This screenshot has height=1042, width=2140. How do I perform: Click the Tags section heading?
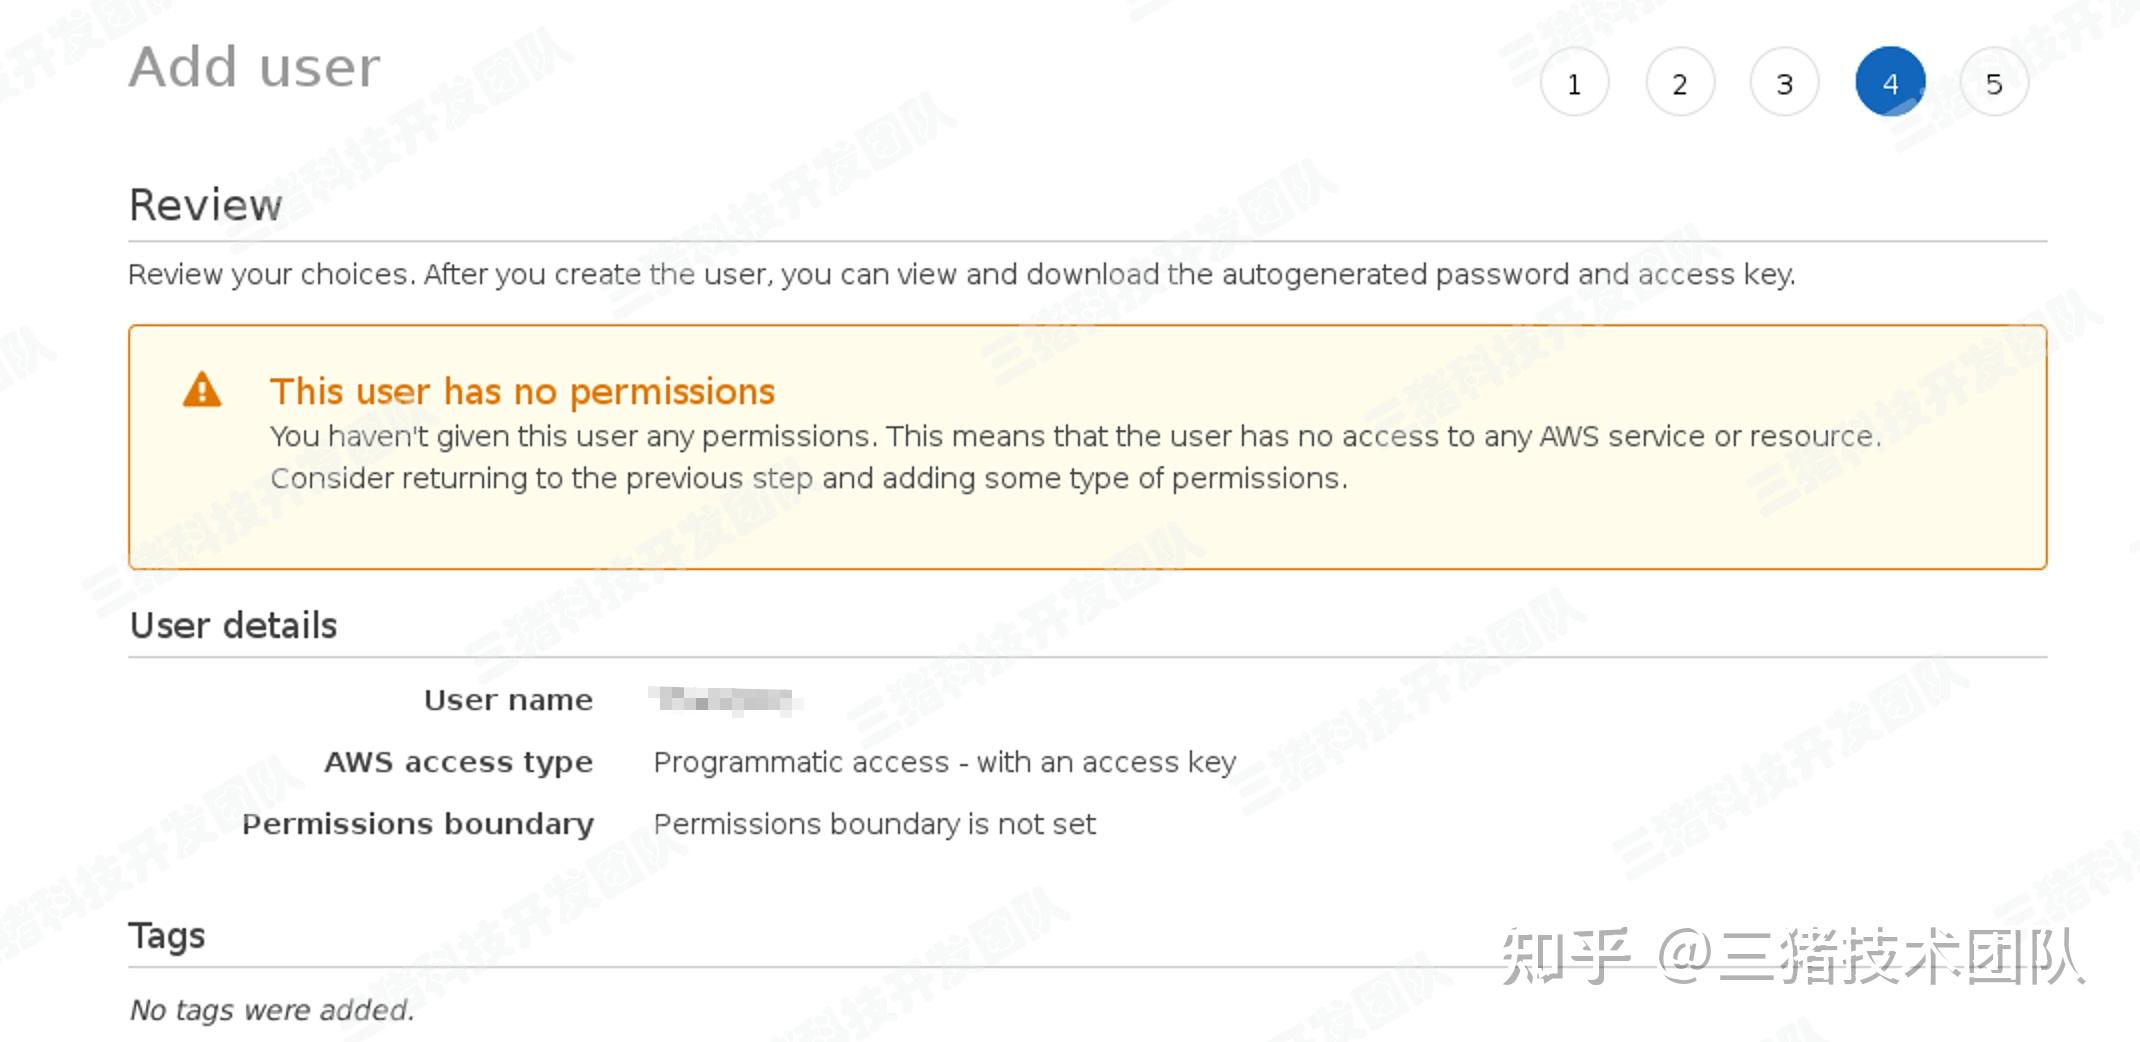tap(167, 936)
